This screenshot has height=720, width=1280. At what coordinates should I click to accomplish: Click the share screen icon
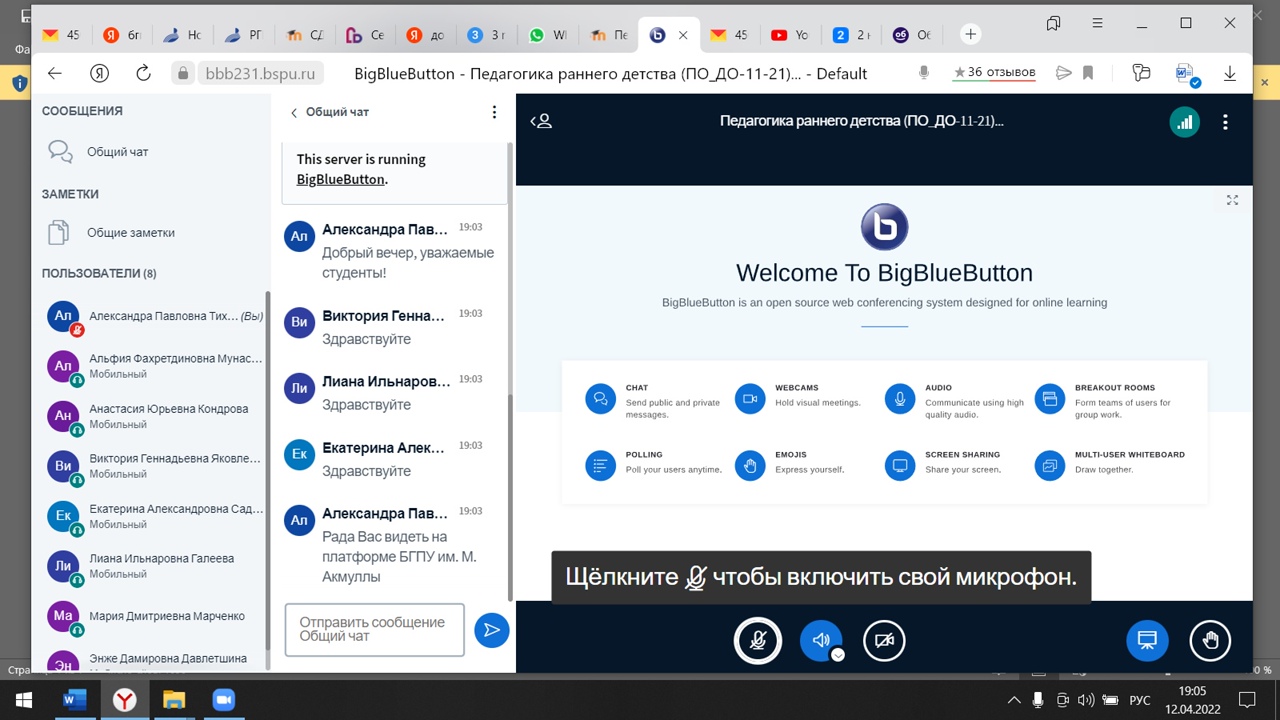pyautogui.click(x=1147, y=641)
